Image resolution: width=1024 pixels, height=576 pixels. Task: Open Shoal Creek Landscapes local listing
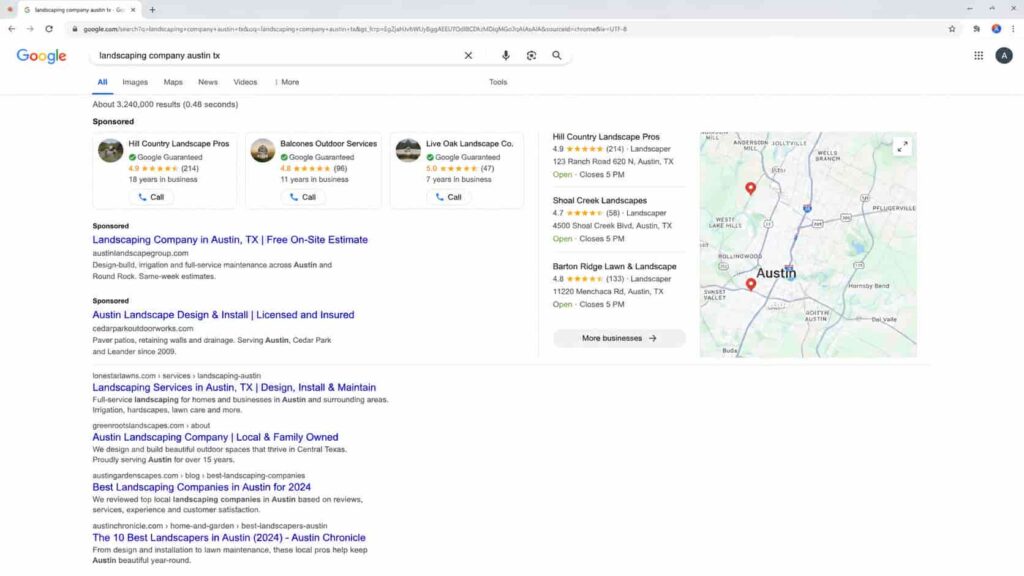coord(600,200)
